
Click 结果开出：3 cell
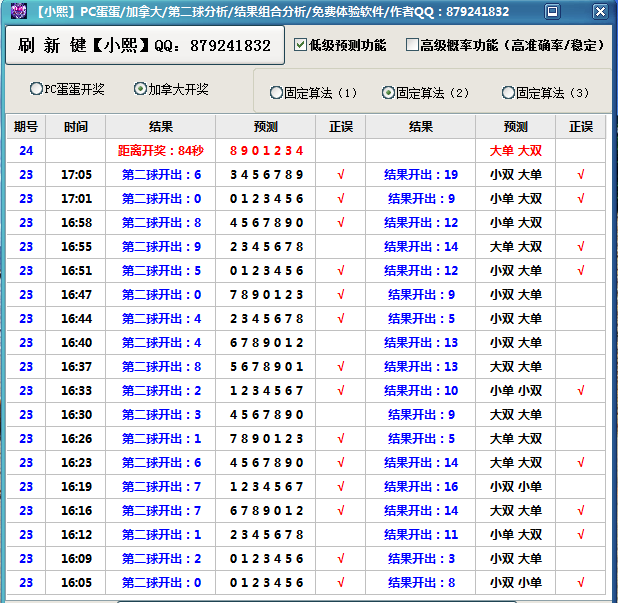421,559
